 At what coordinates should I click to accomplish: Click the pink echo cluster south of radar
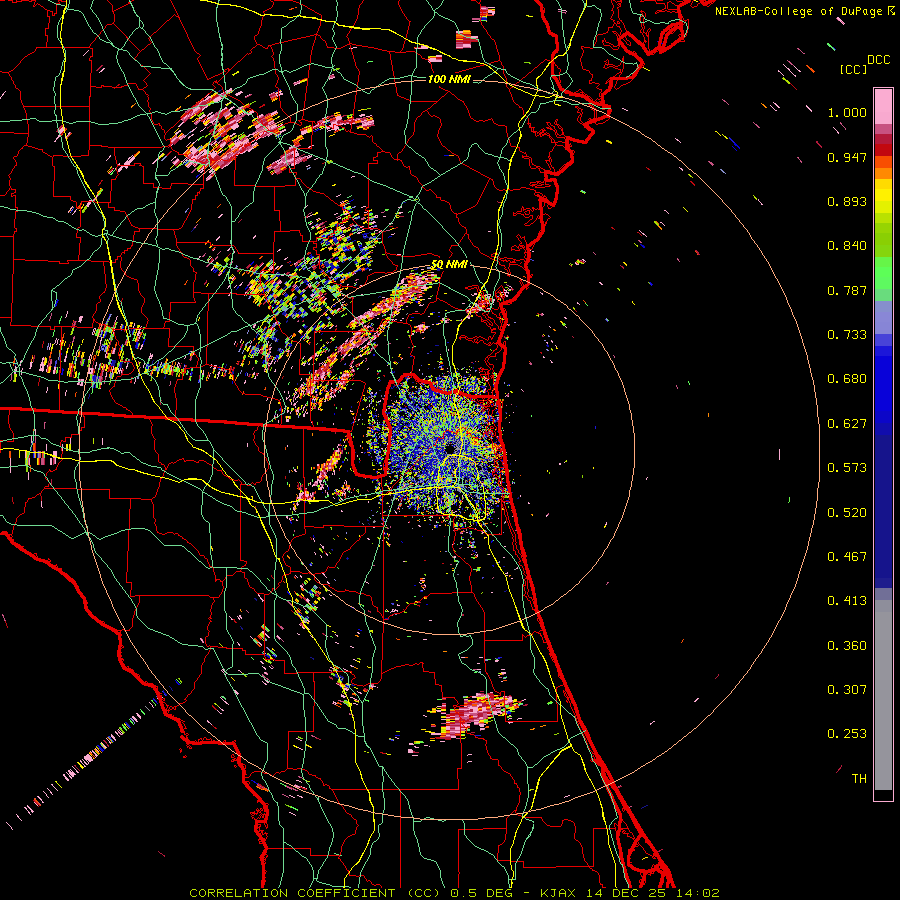(474, 715)
